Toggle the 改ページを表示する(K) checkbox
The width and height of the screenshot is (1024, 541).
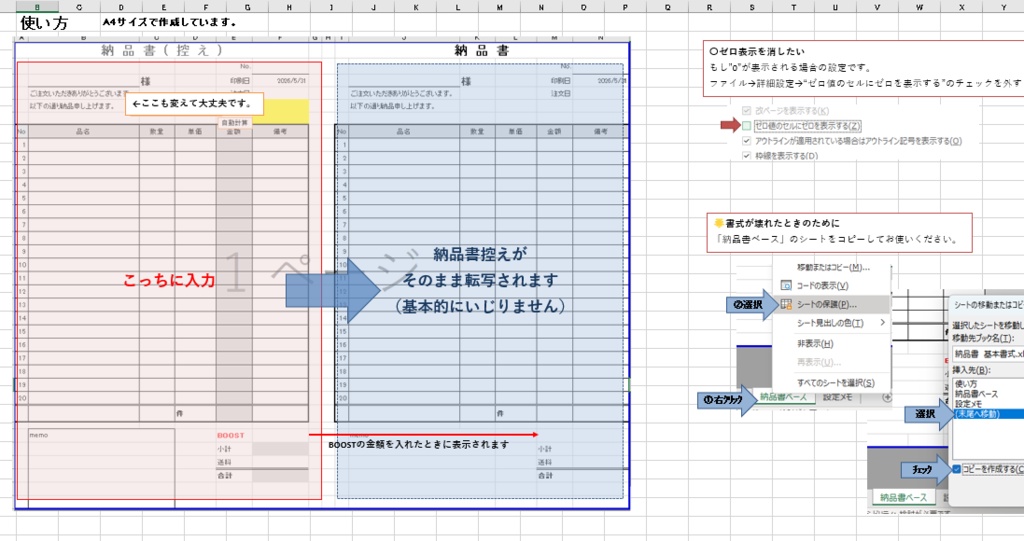pos(746,110)
